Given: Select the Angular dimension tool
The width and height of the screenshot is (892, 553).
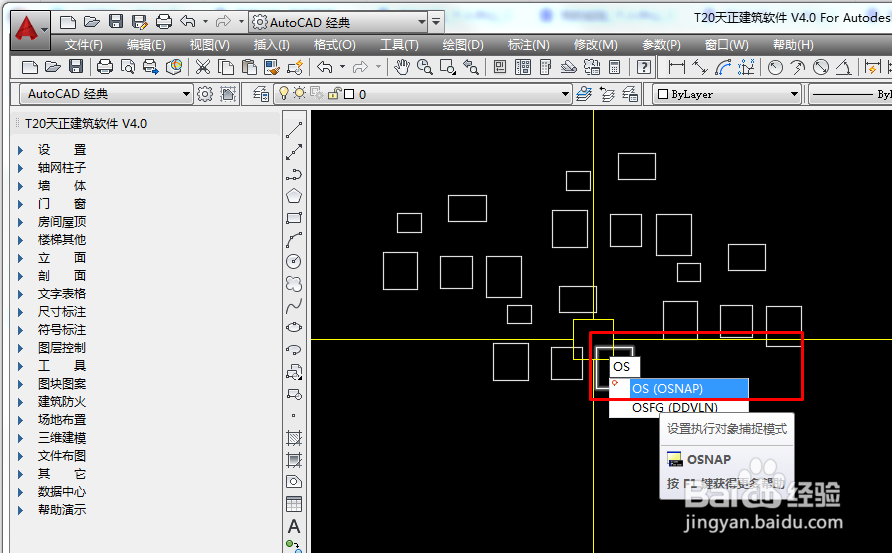Looking at the screenshot, I should coord(844,67).
